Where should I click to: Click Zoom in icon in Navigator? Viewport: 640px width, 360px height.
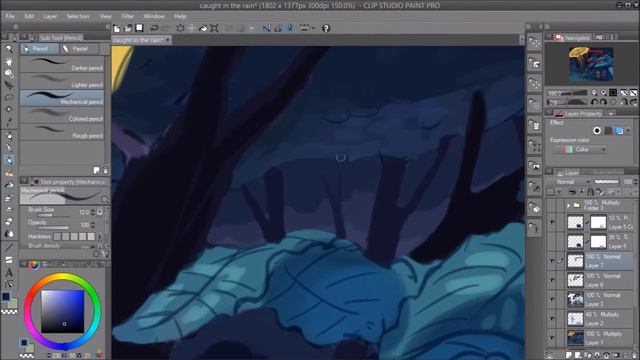603,93
